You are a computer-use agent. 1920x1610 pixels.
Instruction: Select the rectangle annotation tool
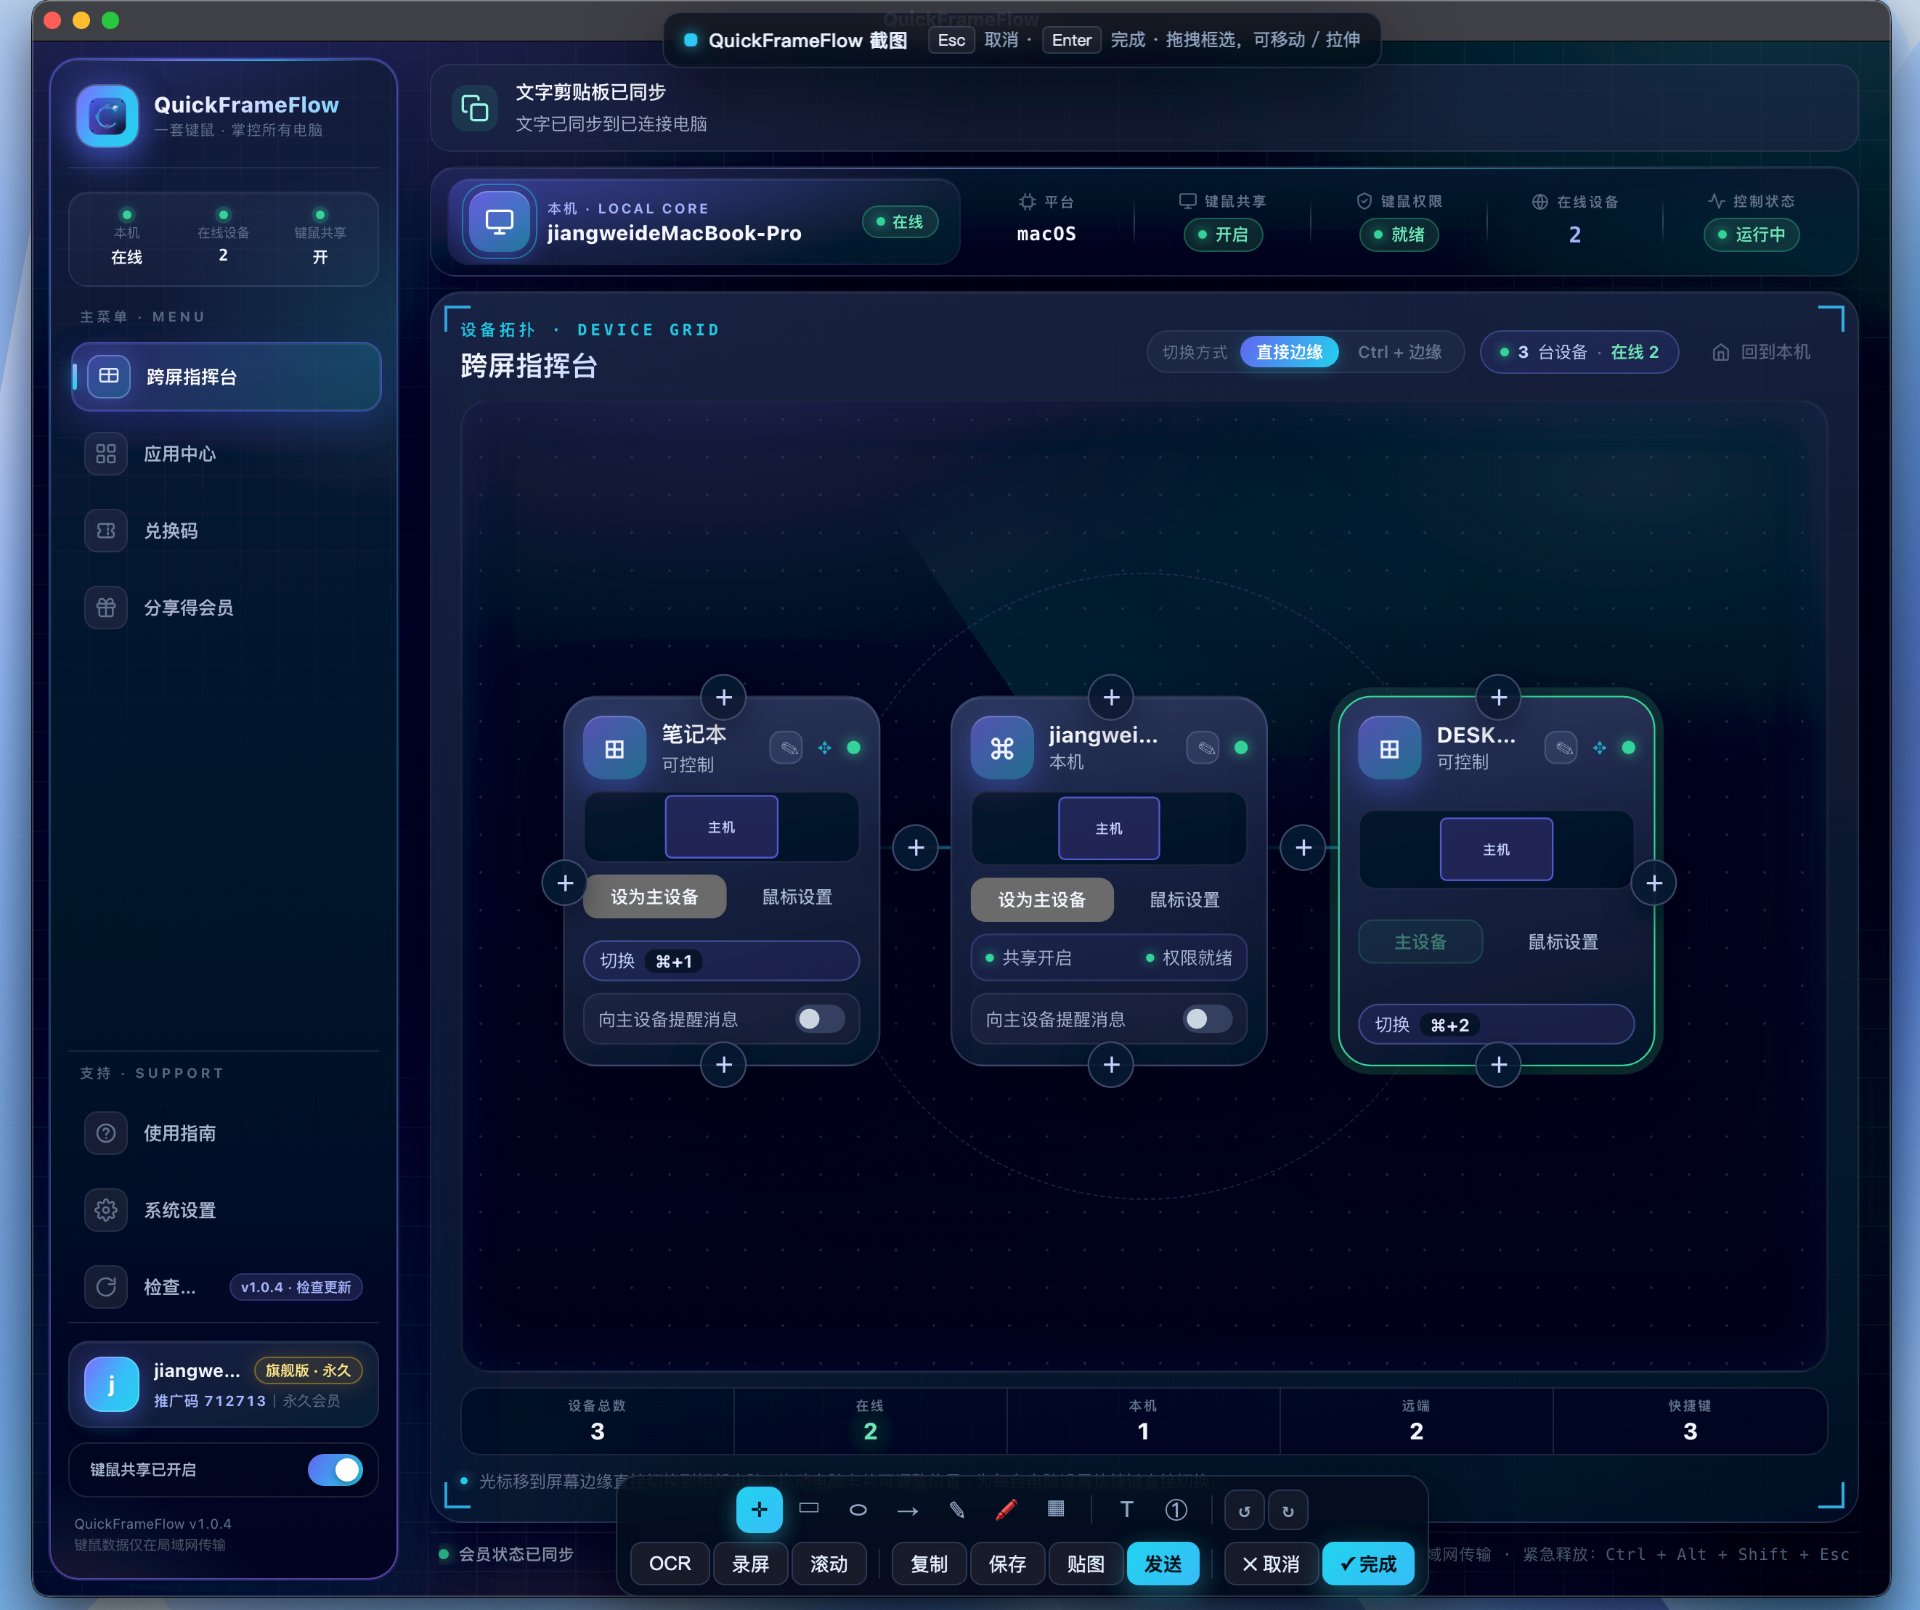tap(809, 1509)
